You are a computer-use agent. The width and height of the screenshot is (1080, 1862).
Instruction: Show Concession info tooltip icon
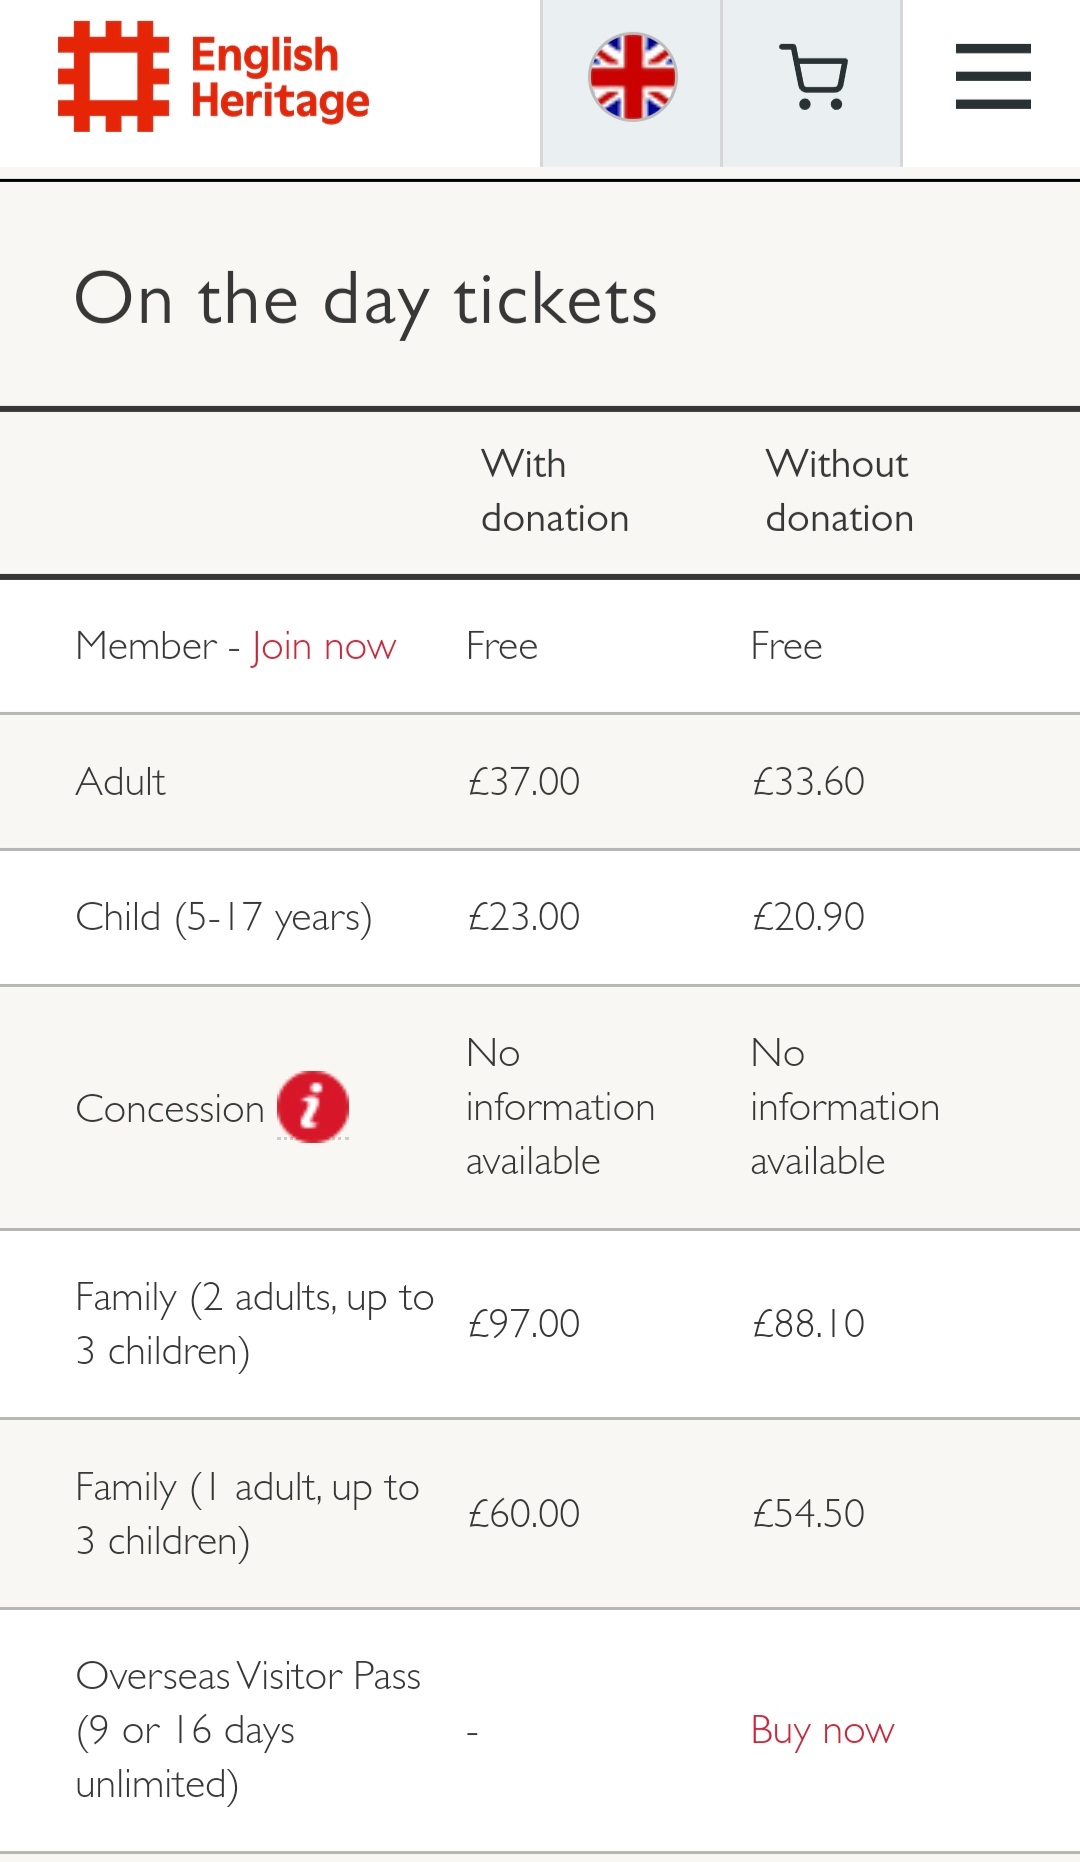(313, 1107)
